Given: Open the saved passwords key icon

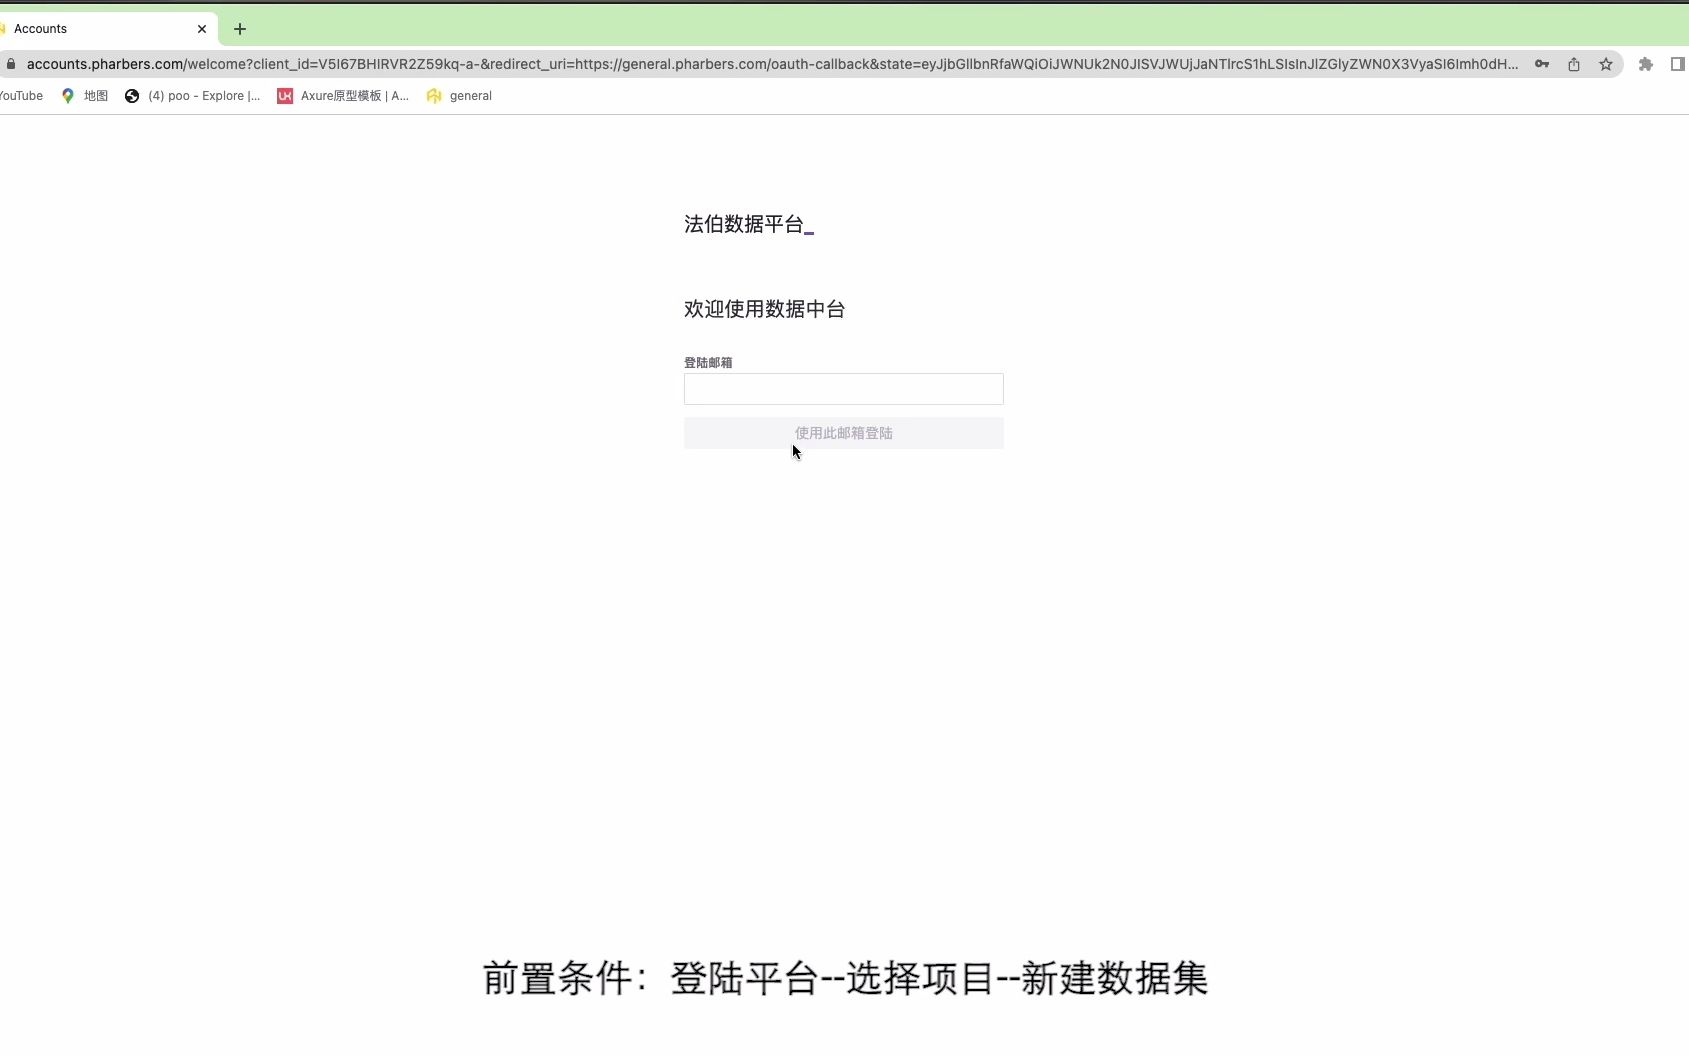Looking at the screenshot, I should tap(1542, 64).
